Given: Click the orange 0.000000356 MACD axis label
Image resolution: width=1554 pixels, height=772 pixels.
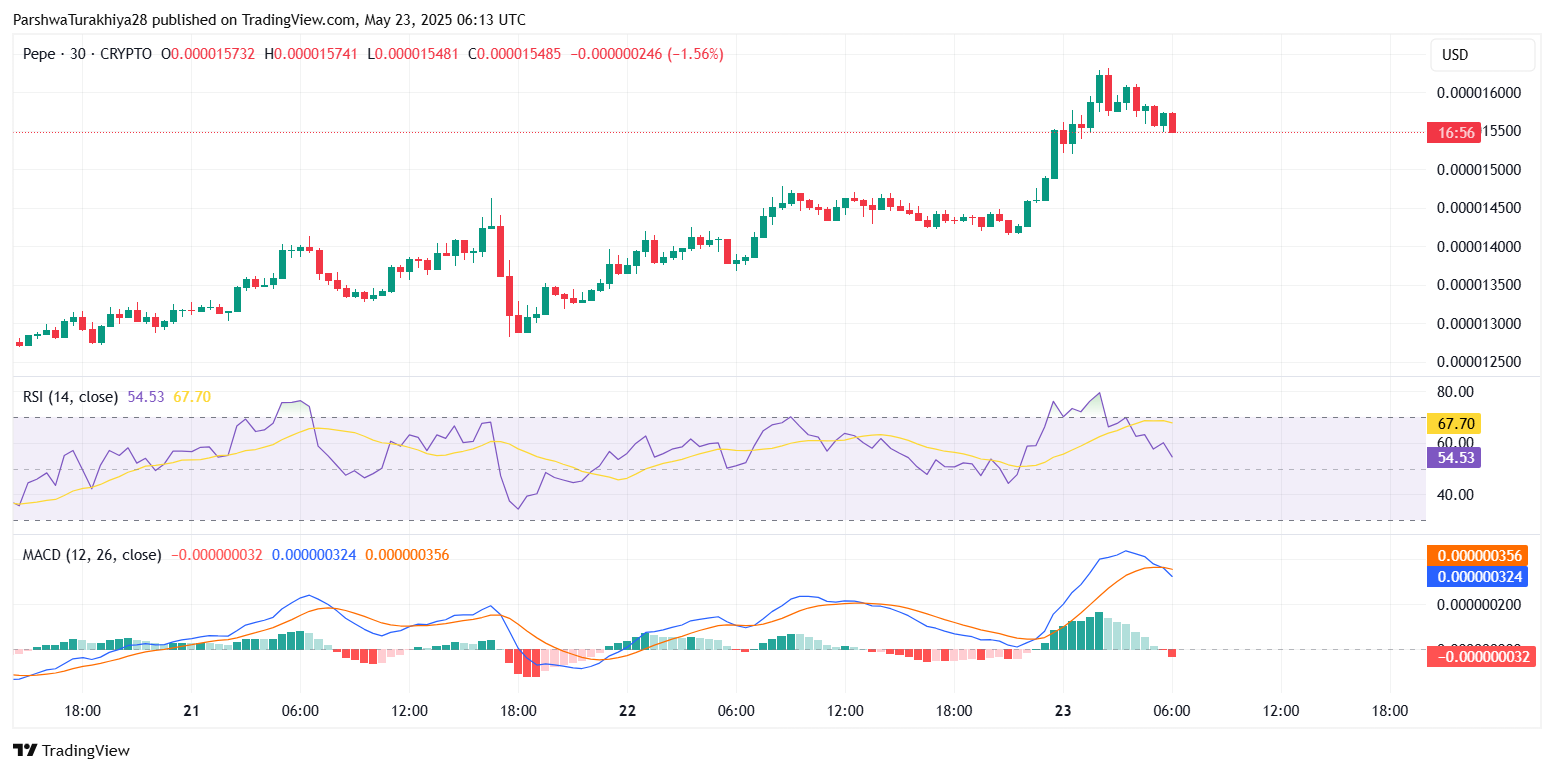Looking at the screenshot, I should point(1480,556).
